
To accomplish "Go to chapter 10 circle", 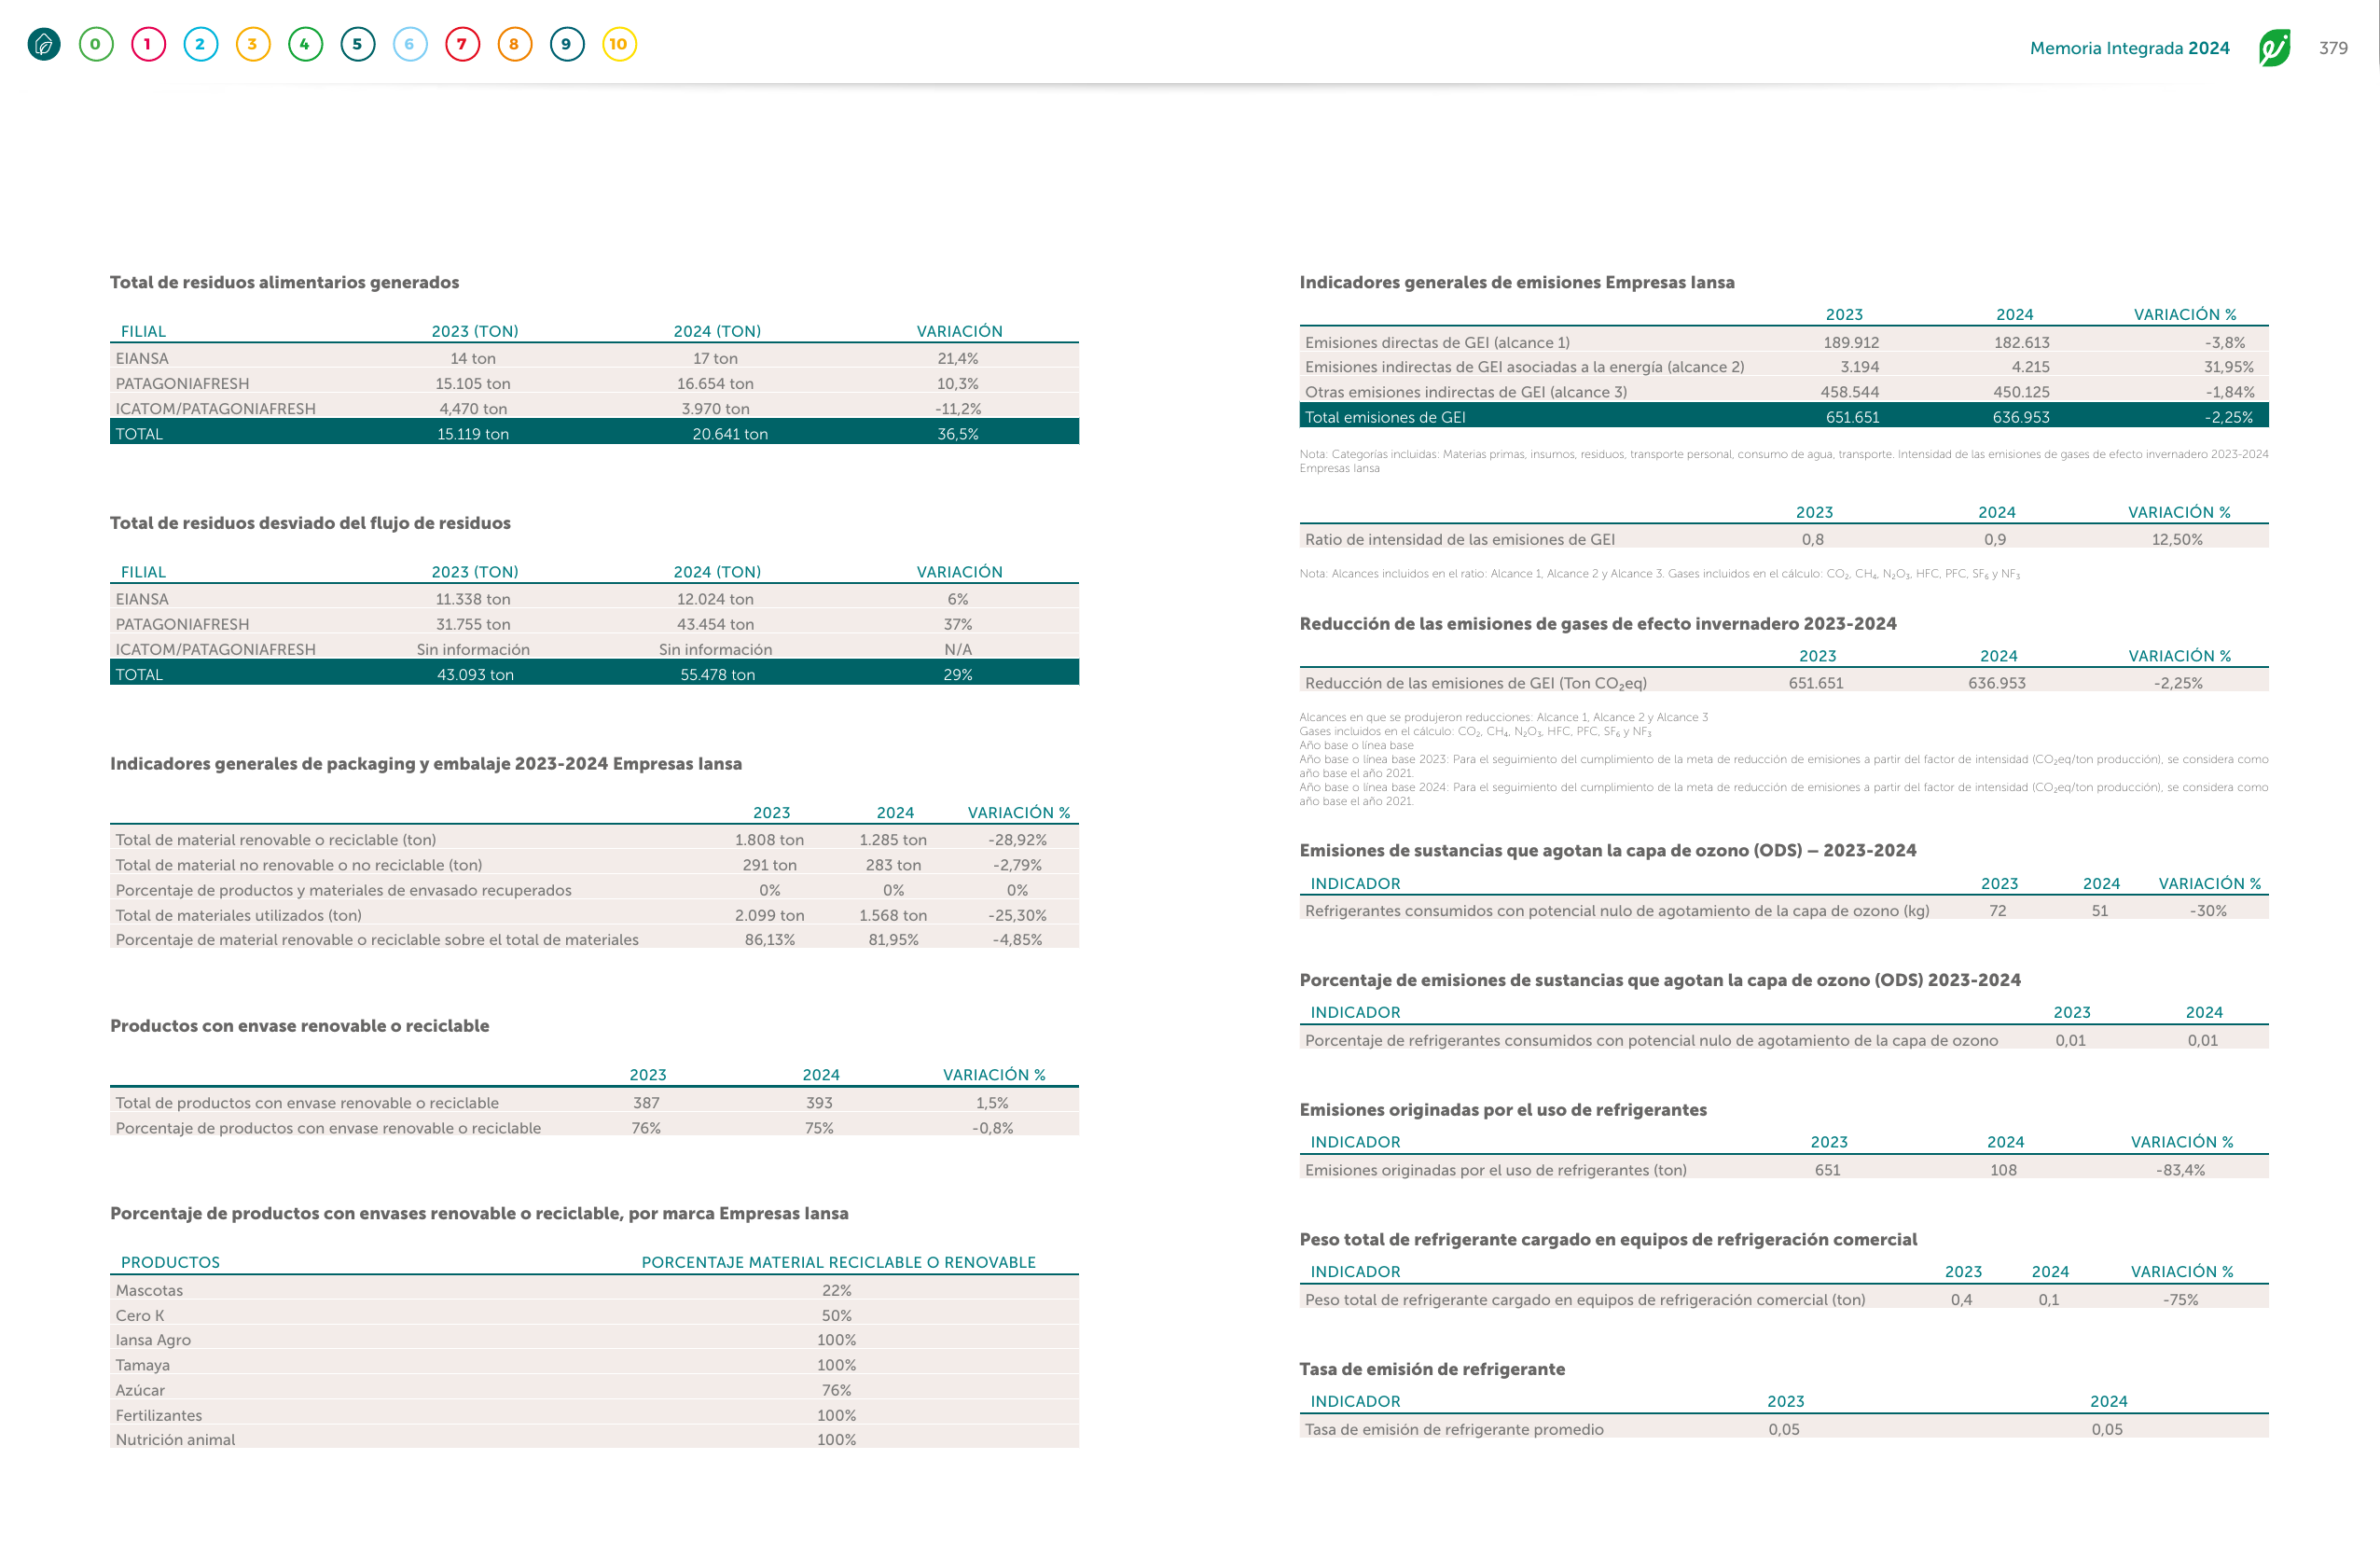I will click(x=619, y=44).
